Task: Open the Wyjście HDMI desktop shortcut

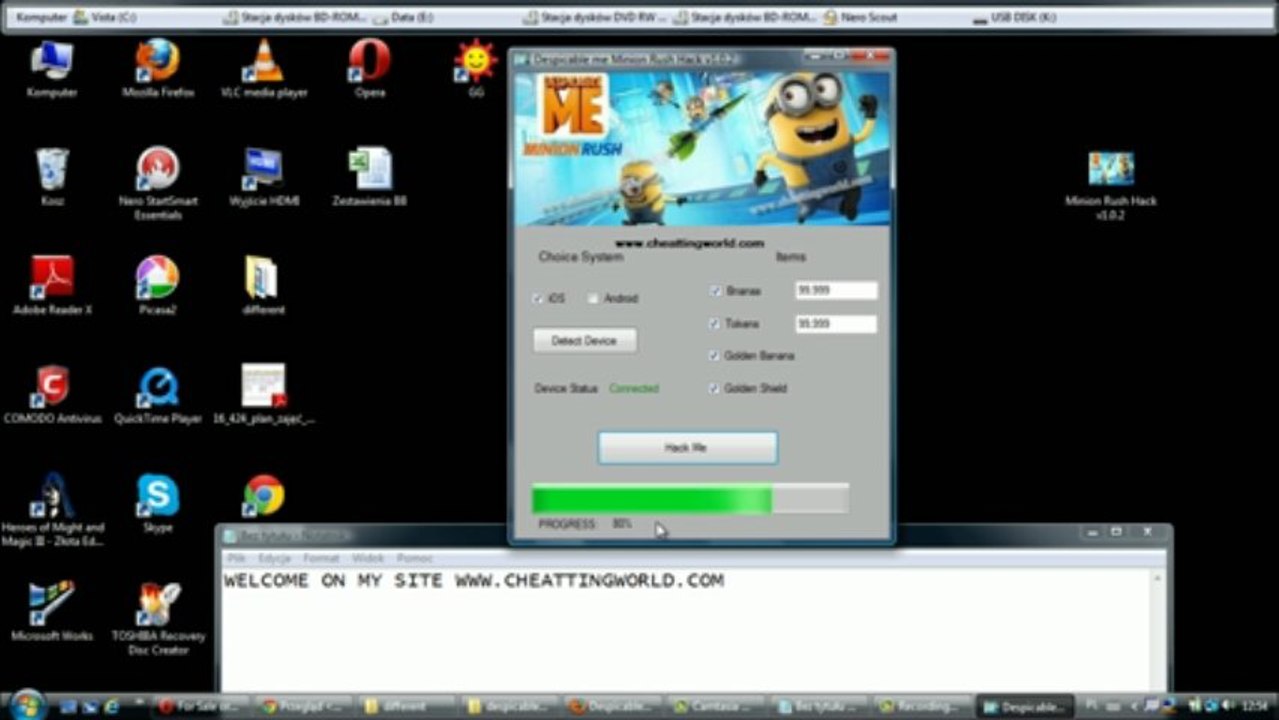Action: tap(263, 177)
